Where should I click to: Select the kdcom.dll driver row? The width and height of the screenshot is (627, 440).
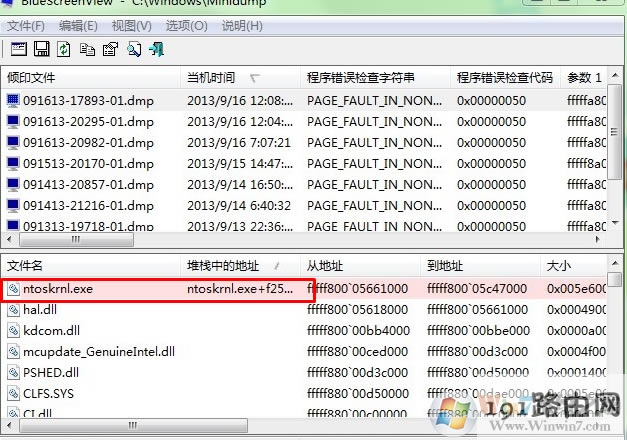(304, 330)
